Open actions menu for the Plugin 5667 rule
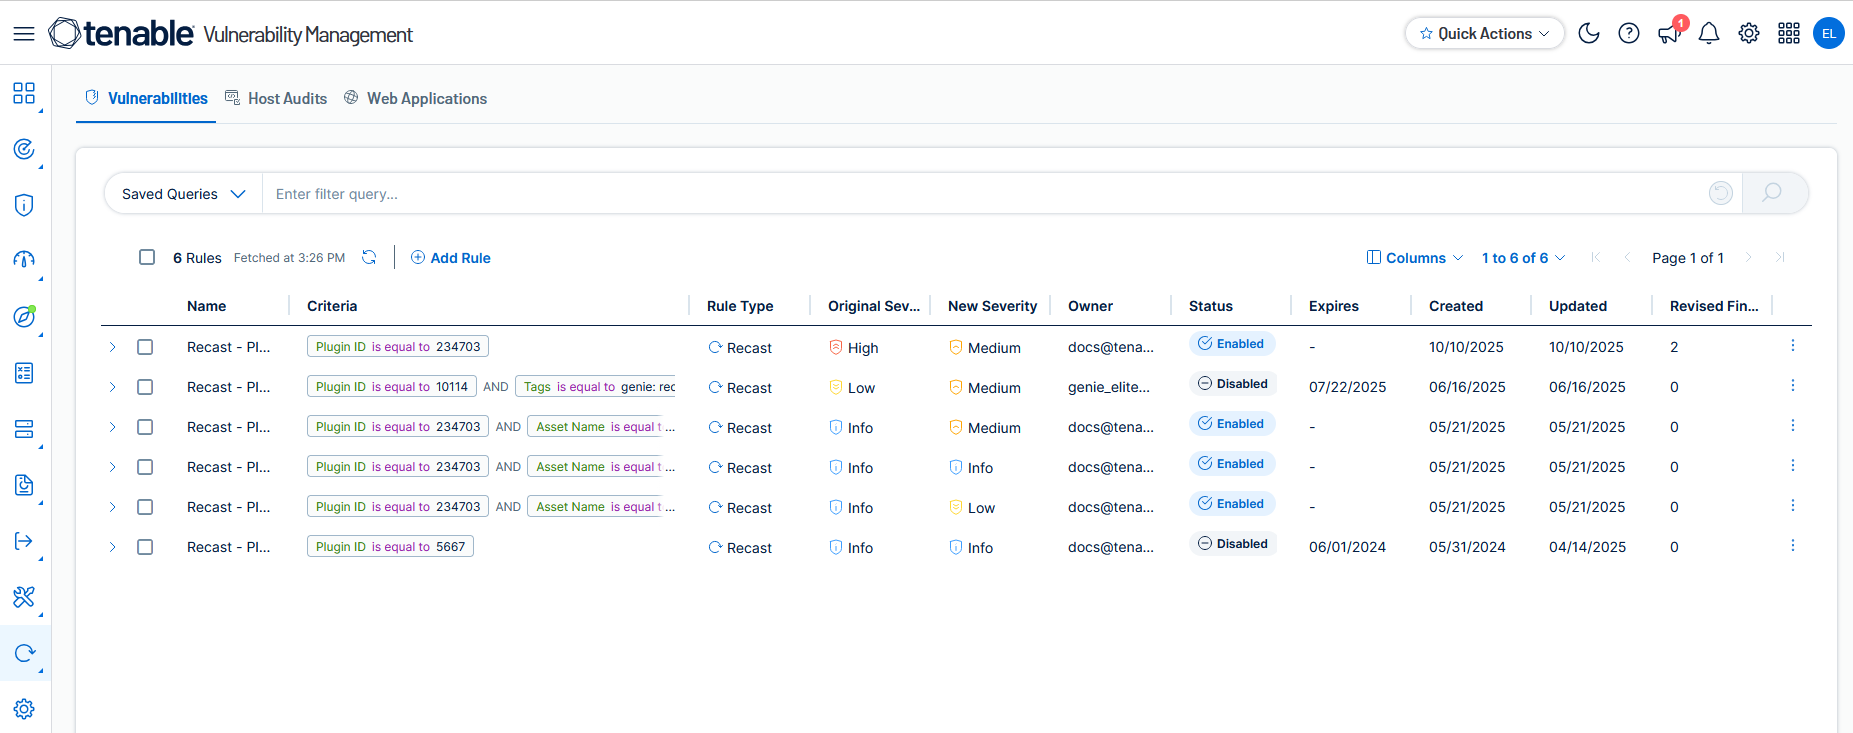Viewport: 1853px width, 733px height. [1792, 546]
